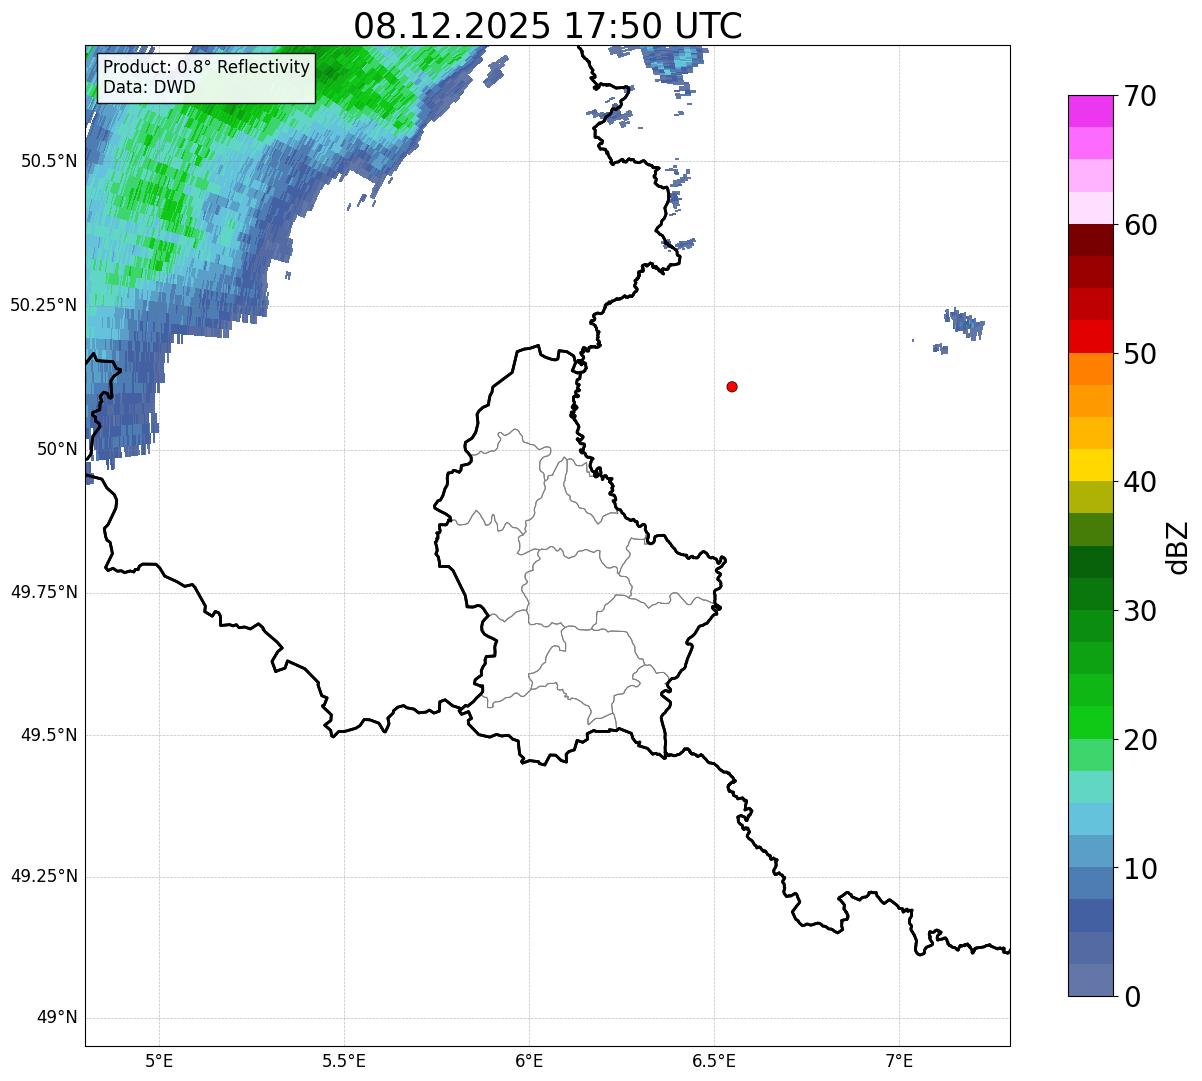Pick the olive swatch just below 40
Image resolution: width=1202 pixels, height=1081 pixels.
point(1091,498)
